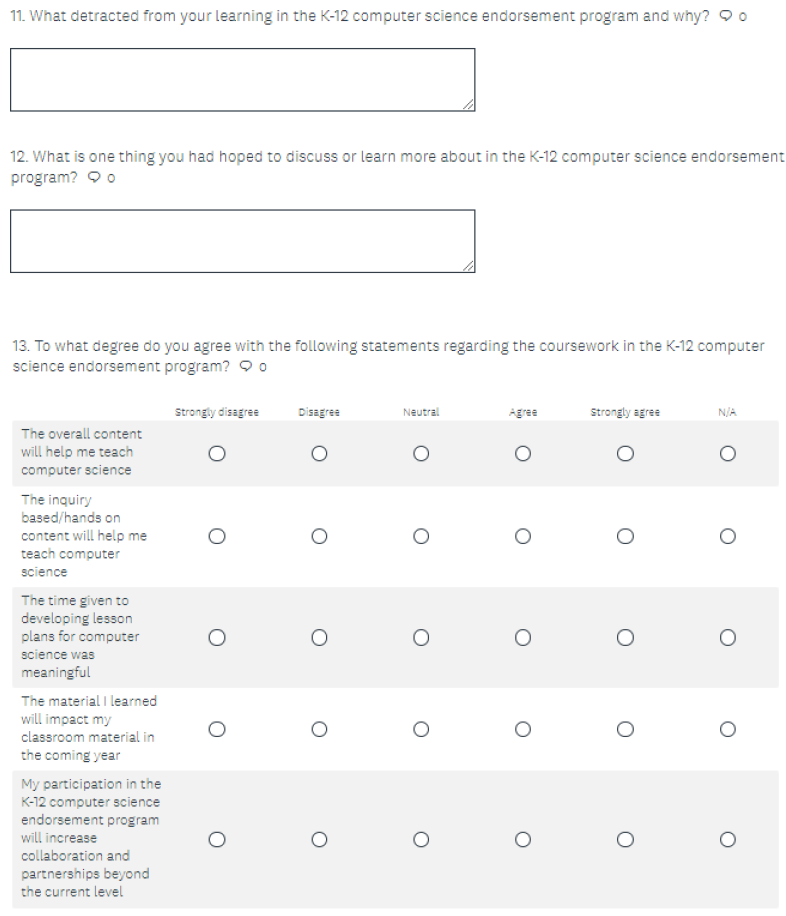This screenshot has width=786, height=916.
Task: Click question 11 answer text box
Action: click(242, 80)
